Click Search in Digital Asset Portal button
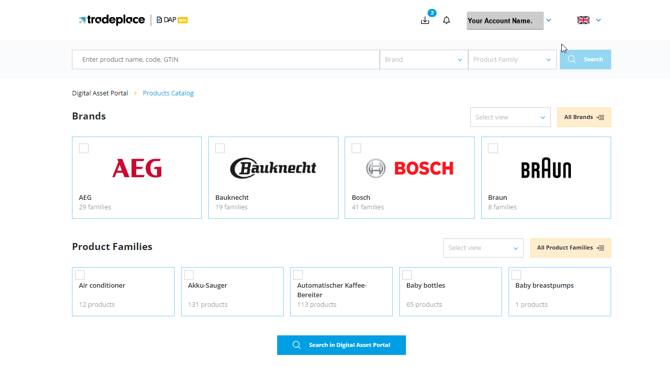 tap(341, 345)
